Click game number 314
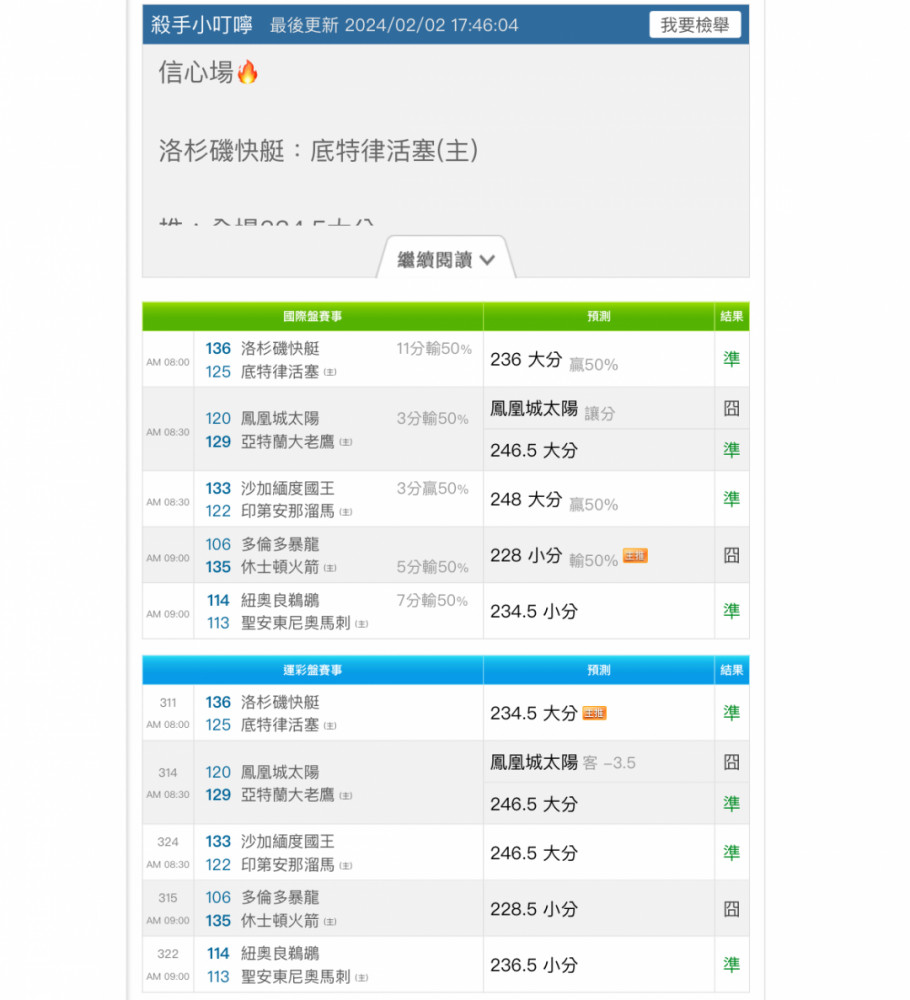 [168, 773]
